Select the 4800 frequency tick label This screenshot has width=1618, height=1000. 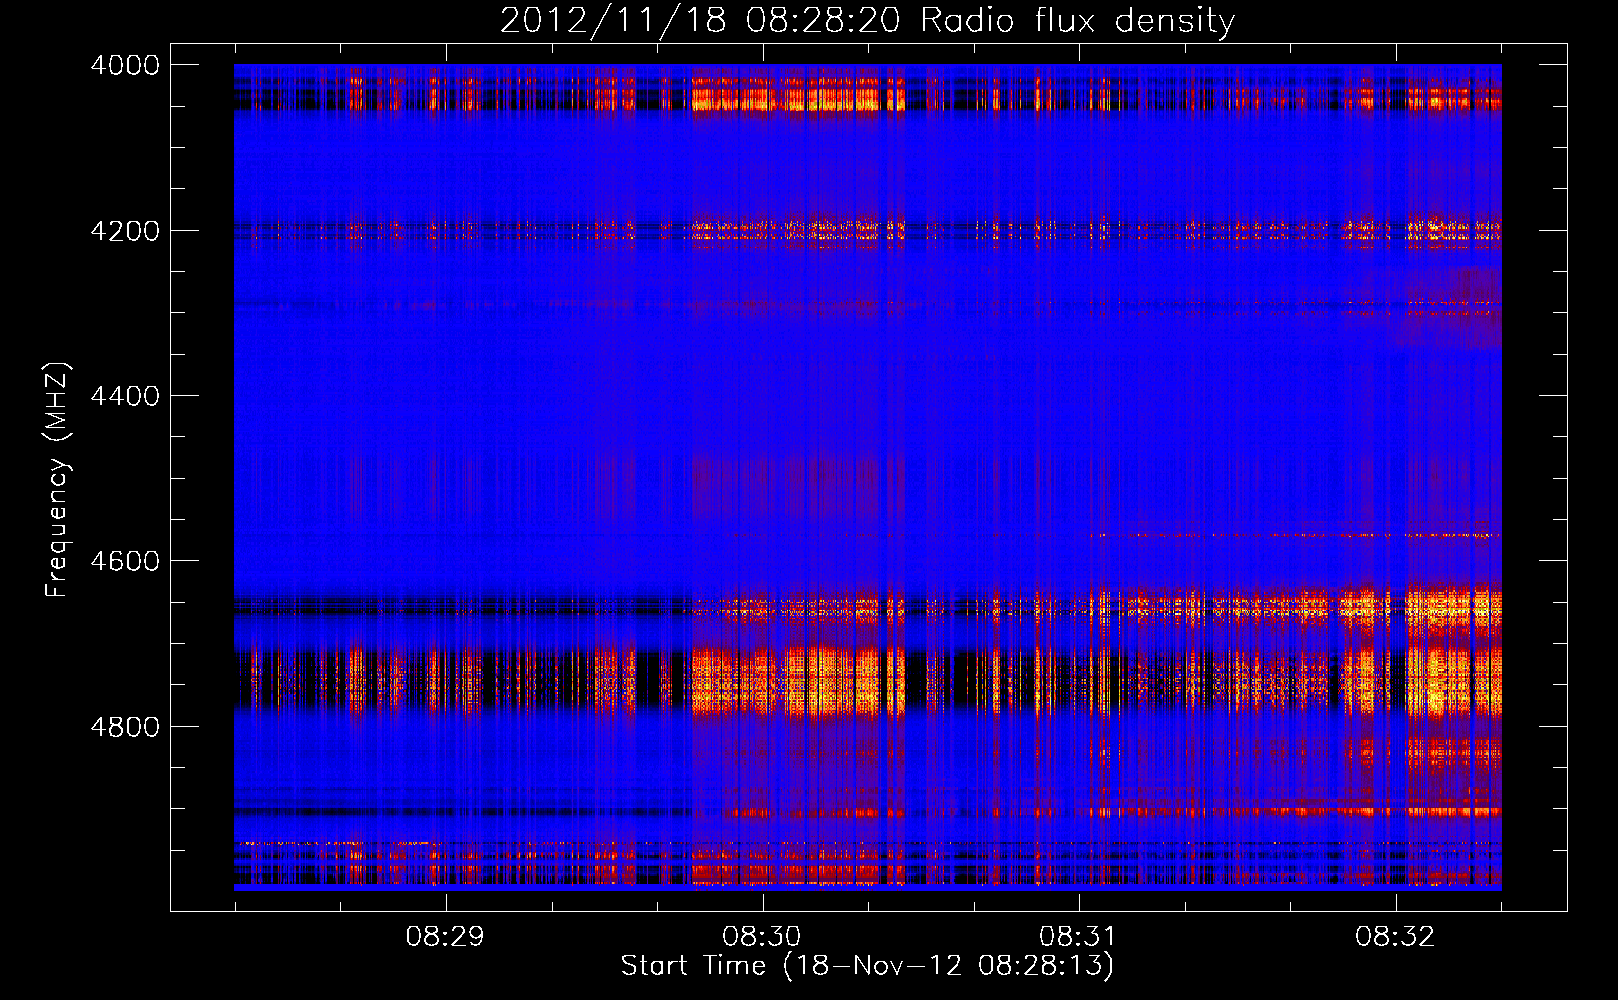[x=125, y=727]
